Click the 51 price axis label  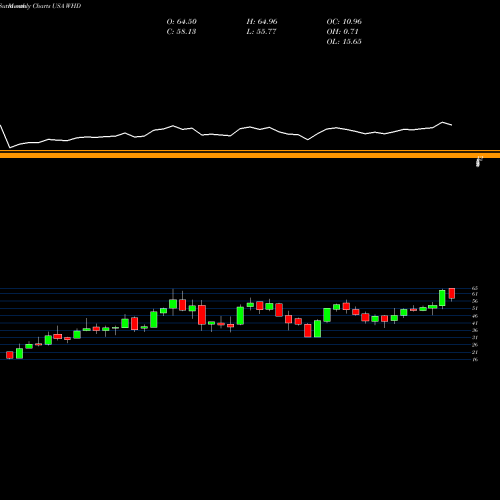[475, 308]
